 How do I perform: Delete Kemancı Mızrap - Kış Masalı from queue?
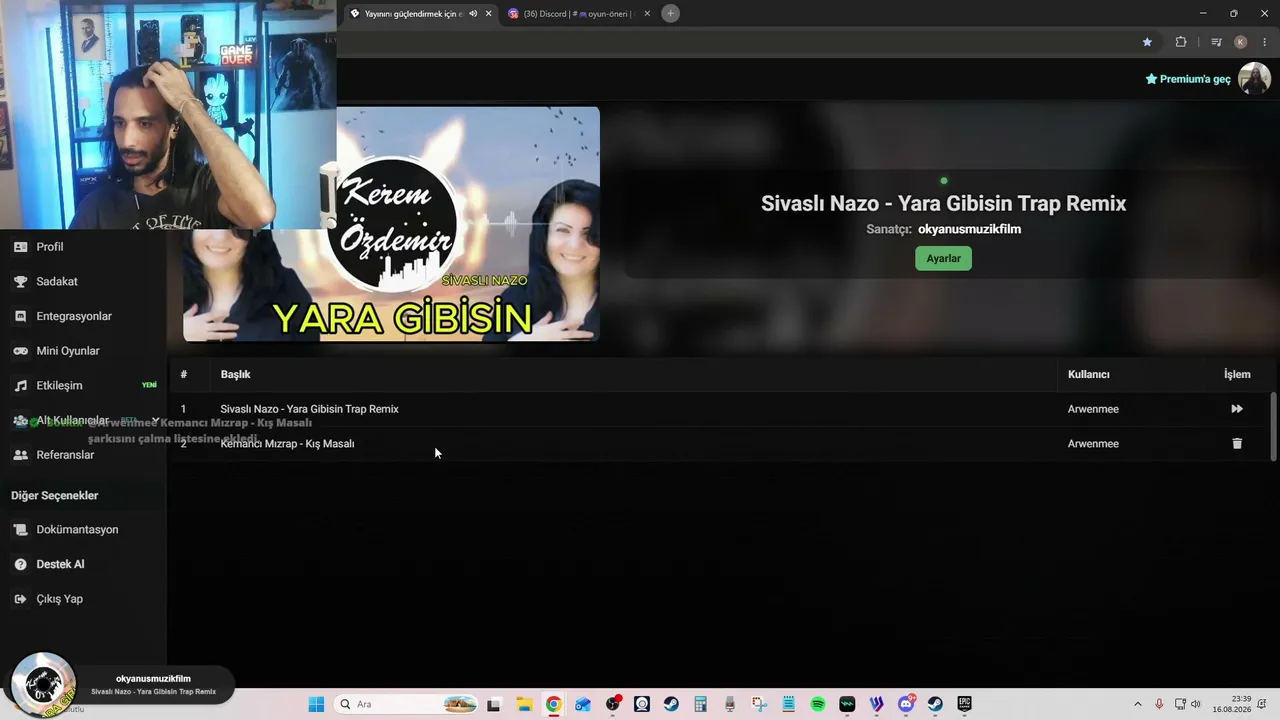click(1237, 444)
